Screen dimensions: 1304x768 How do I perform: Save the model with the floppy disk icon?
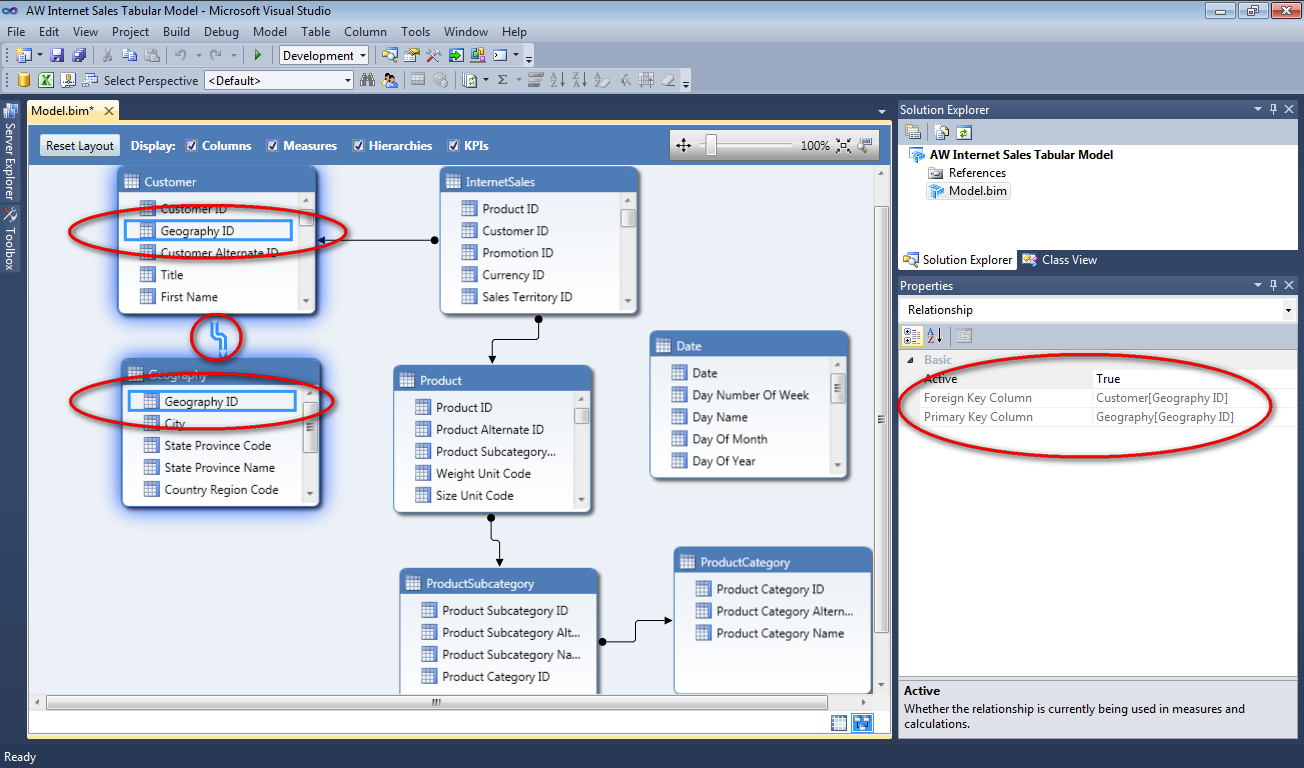pos(57,56)
